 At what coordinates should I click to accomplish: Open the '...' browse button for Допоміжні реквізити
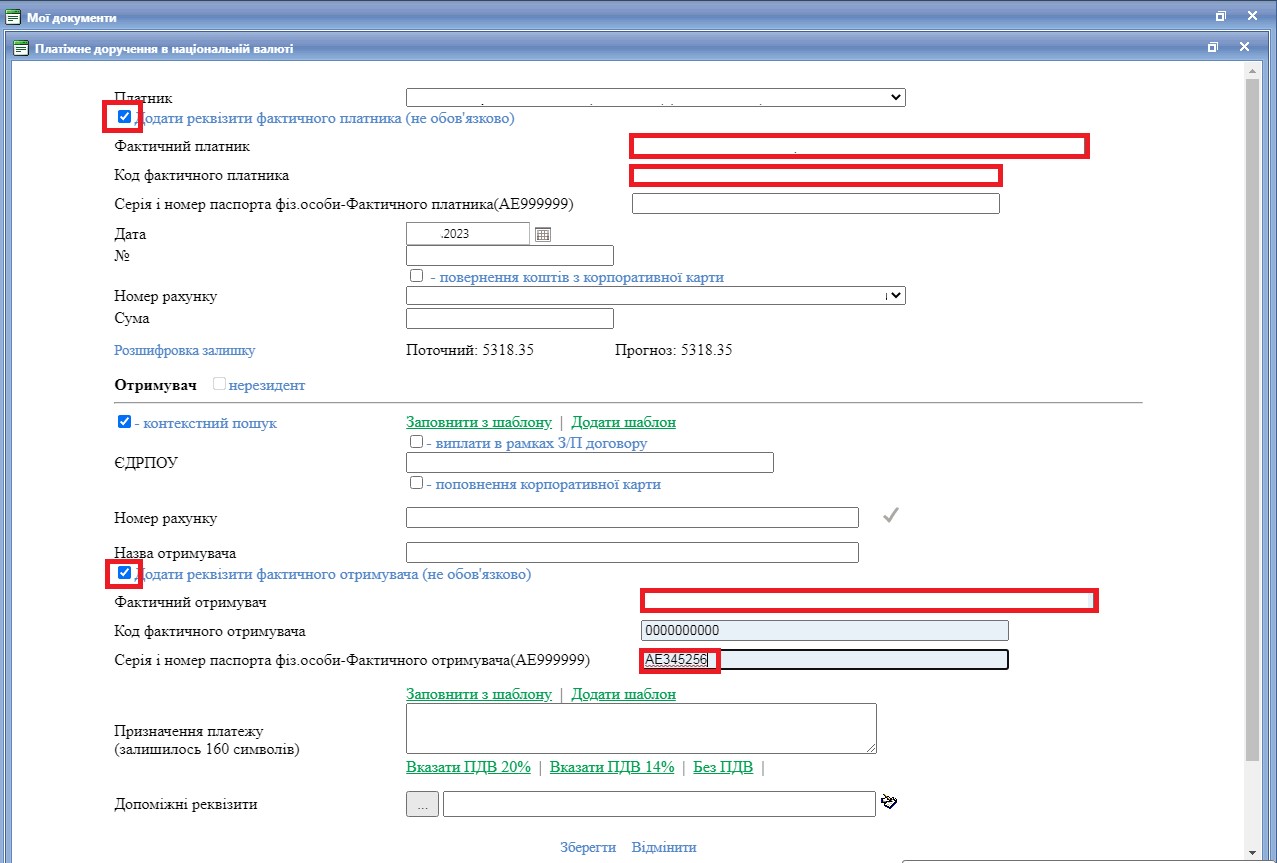click(422, 804)
